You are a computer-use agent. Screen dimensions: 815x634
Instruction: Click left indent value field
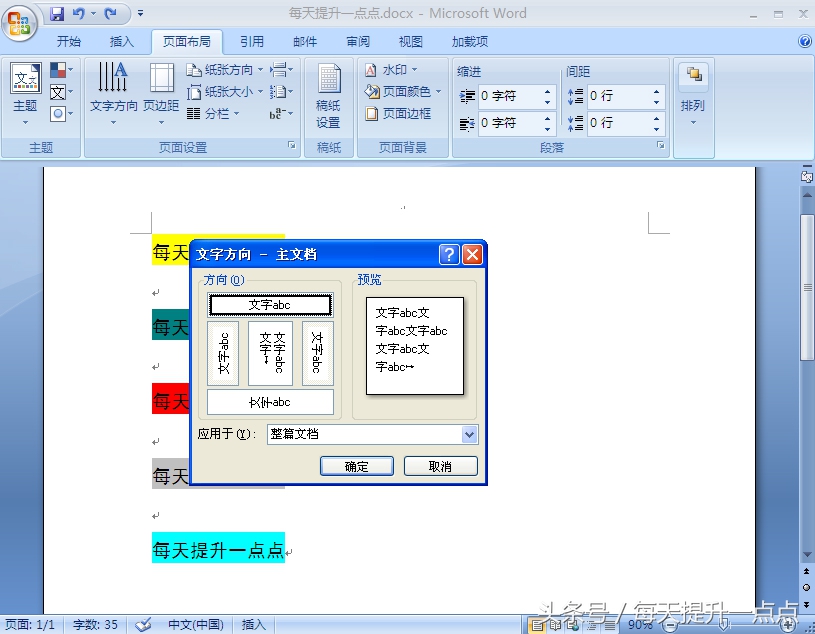point(509,96)
